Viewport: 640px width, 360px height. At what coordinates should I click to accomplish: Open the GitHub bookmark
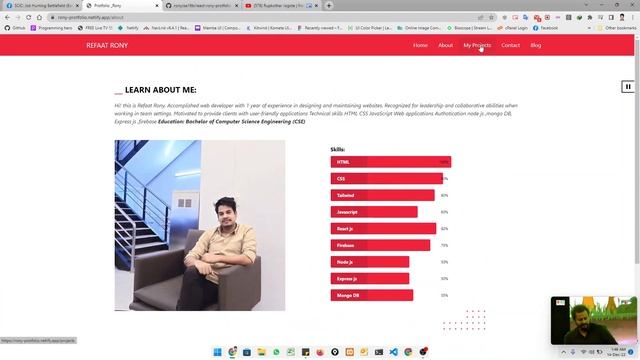point(15,28)
